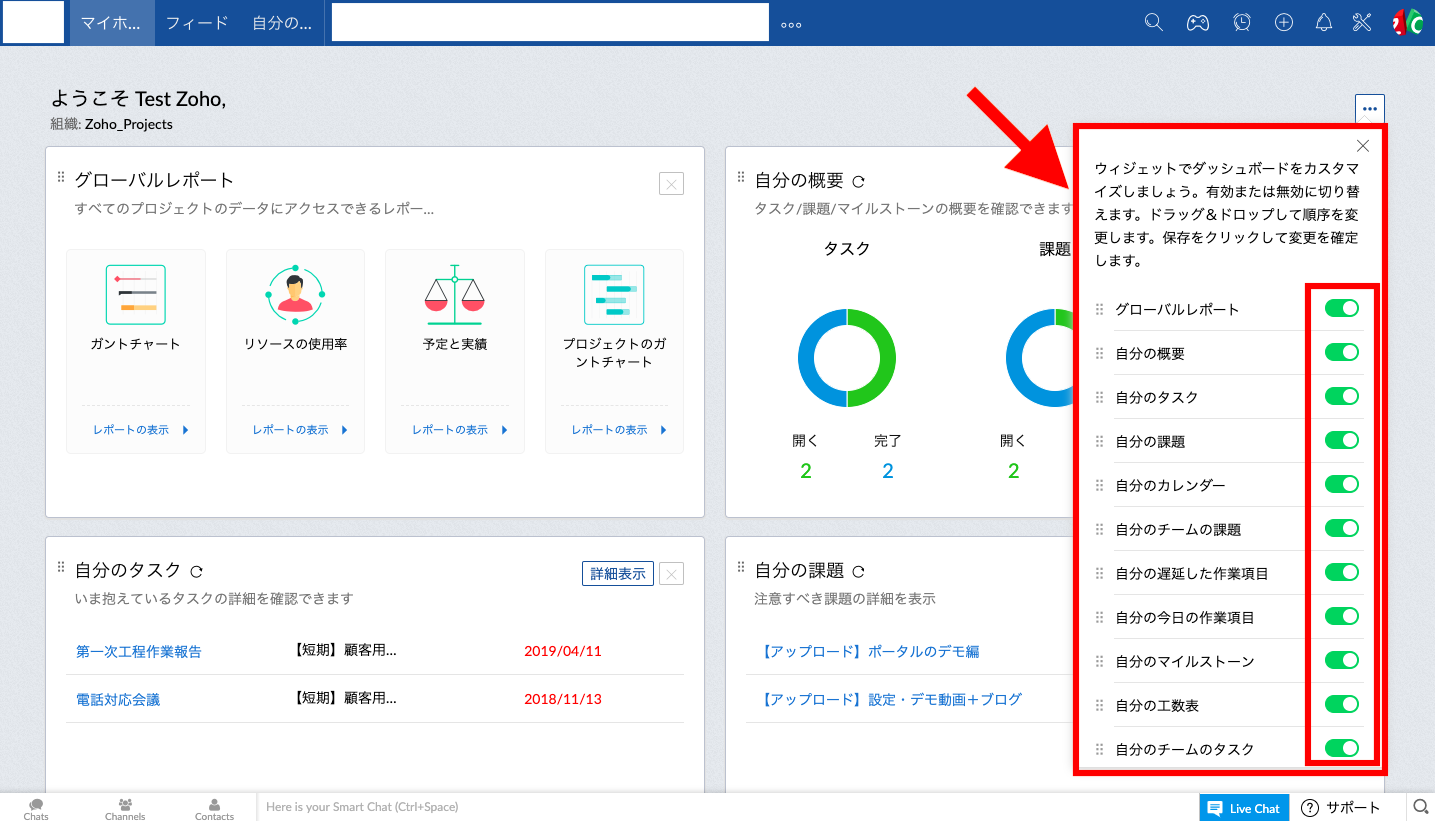Viewport: 1435px width, 821px height.
Task: Open user profile avatar
Action: (x=1407, y=22)
